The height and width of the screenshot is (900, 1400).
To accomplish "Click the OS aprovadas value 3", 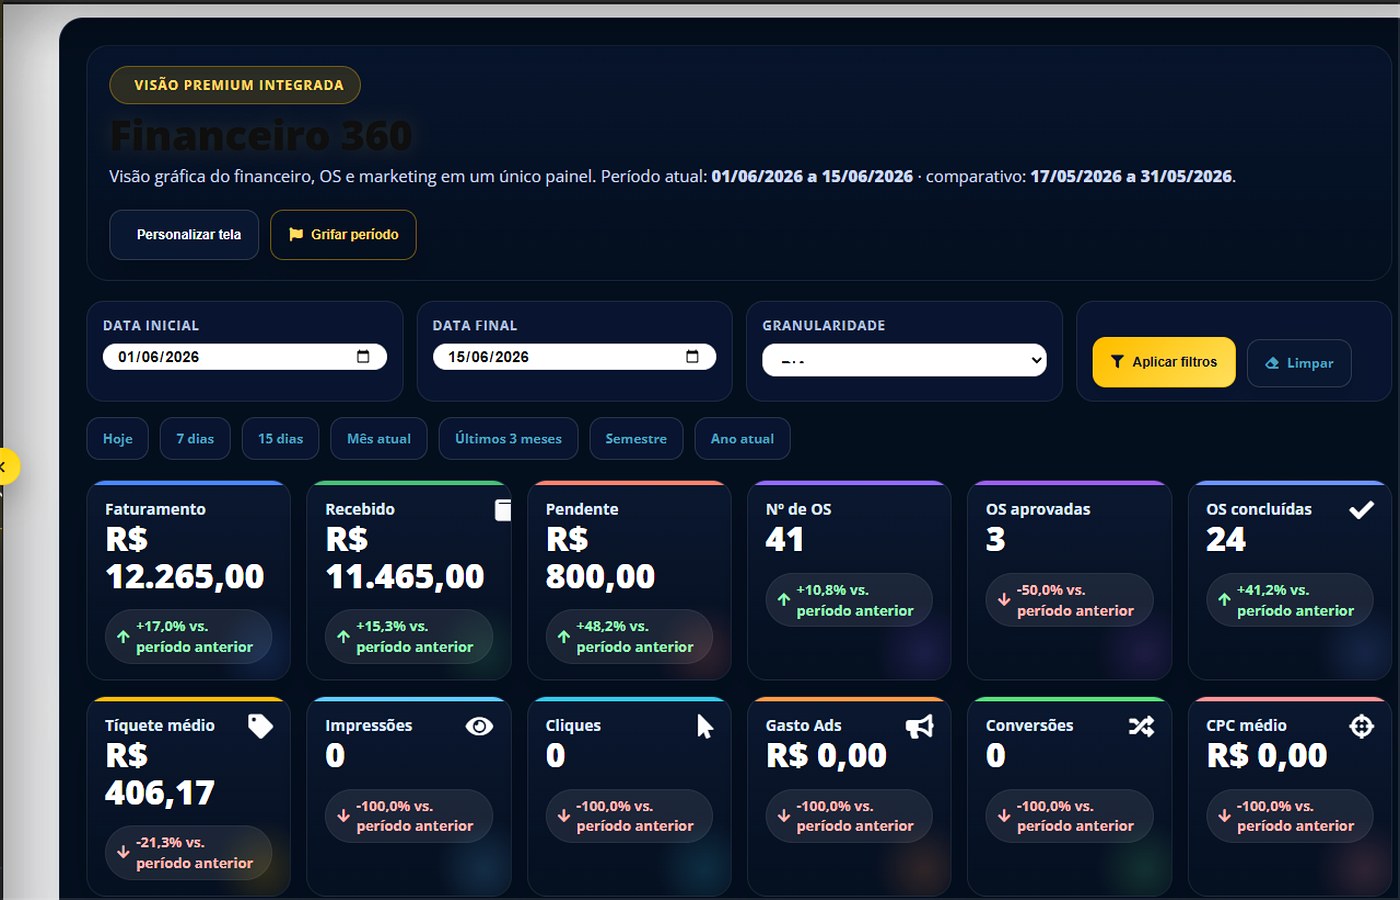I will point(996,540).
